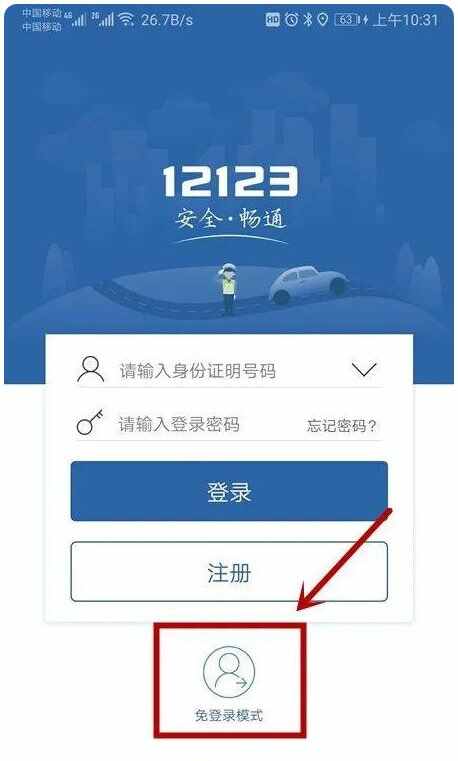
Task: Expand the ID type dropdown chevron
Action: (x=364, y=369)
